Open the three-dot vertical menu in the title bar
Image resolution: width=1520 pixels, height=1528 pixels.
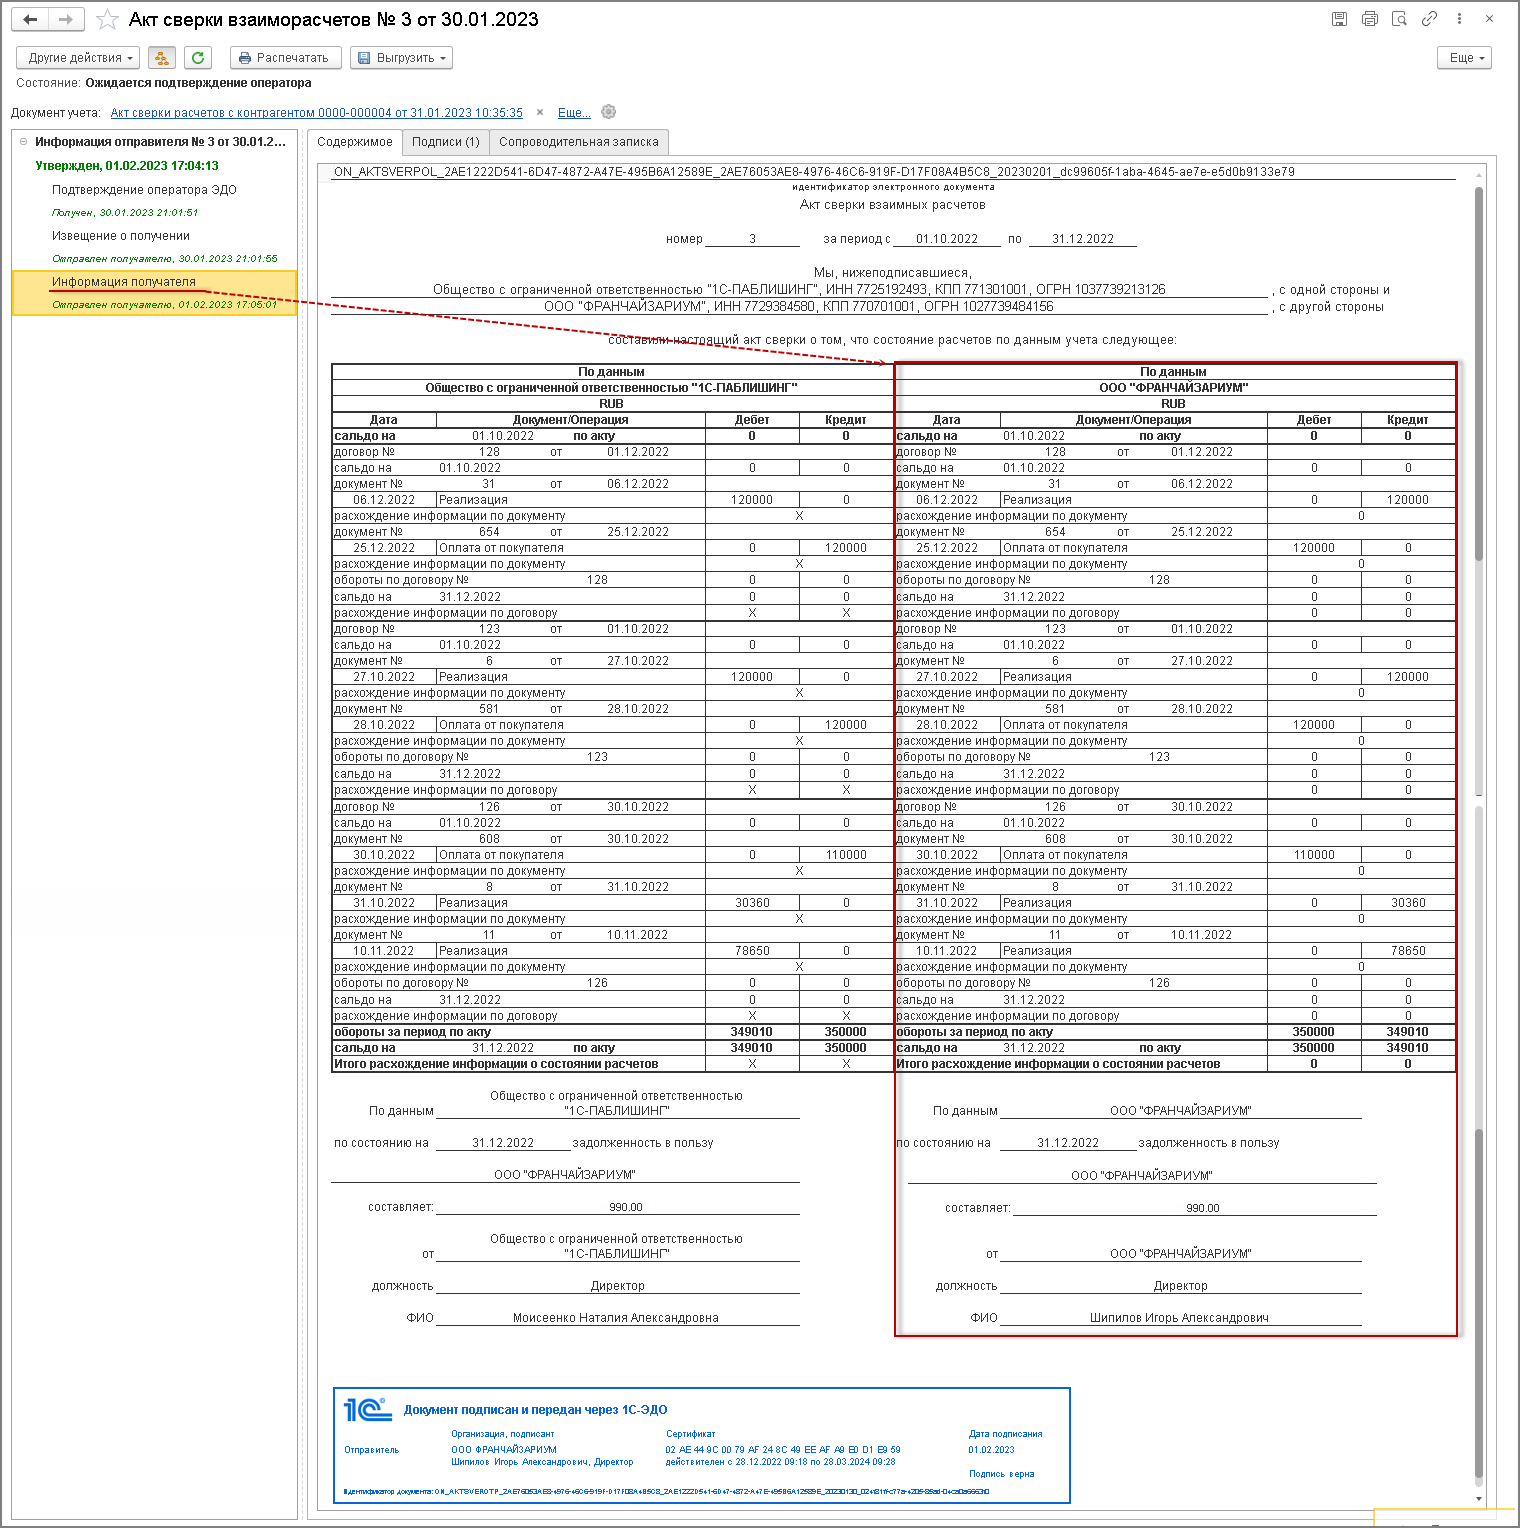[1460, 19]
